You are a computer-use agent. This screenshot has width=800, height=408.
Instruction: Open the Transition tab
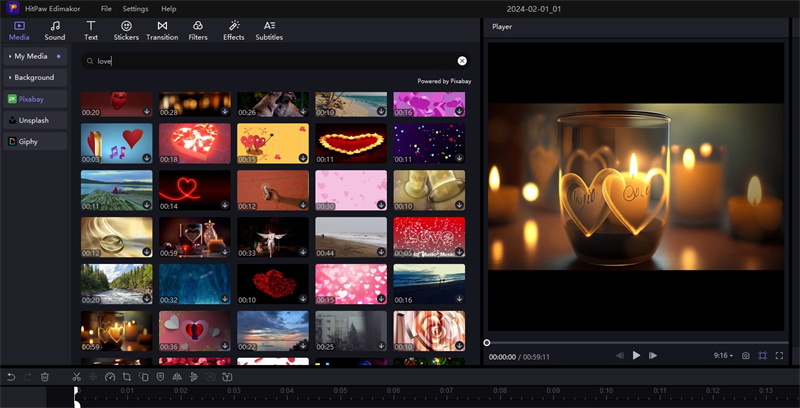pos(162,31)
